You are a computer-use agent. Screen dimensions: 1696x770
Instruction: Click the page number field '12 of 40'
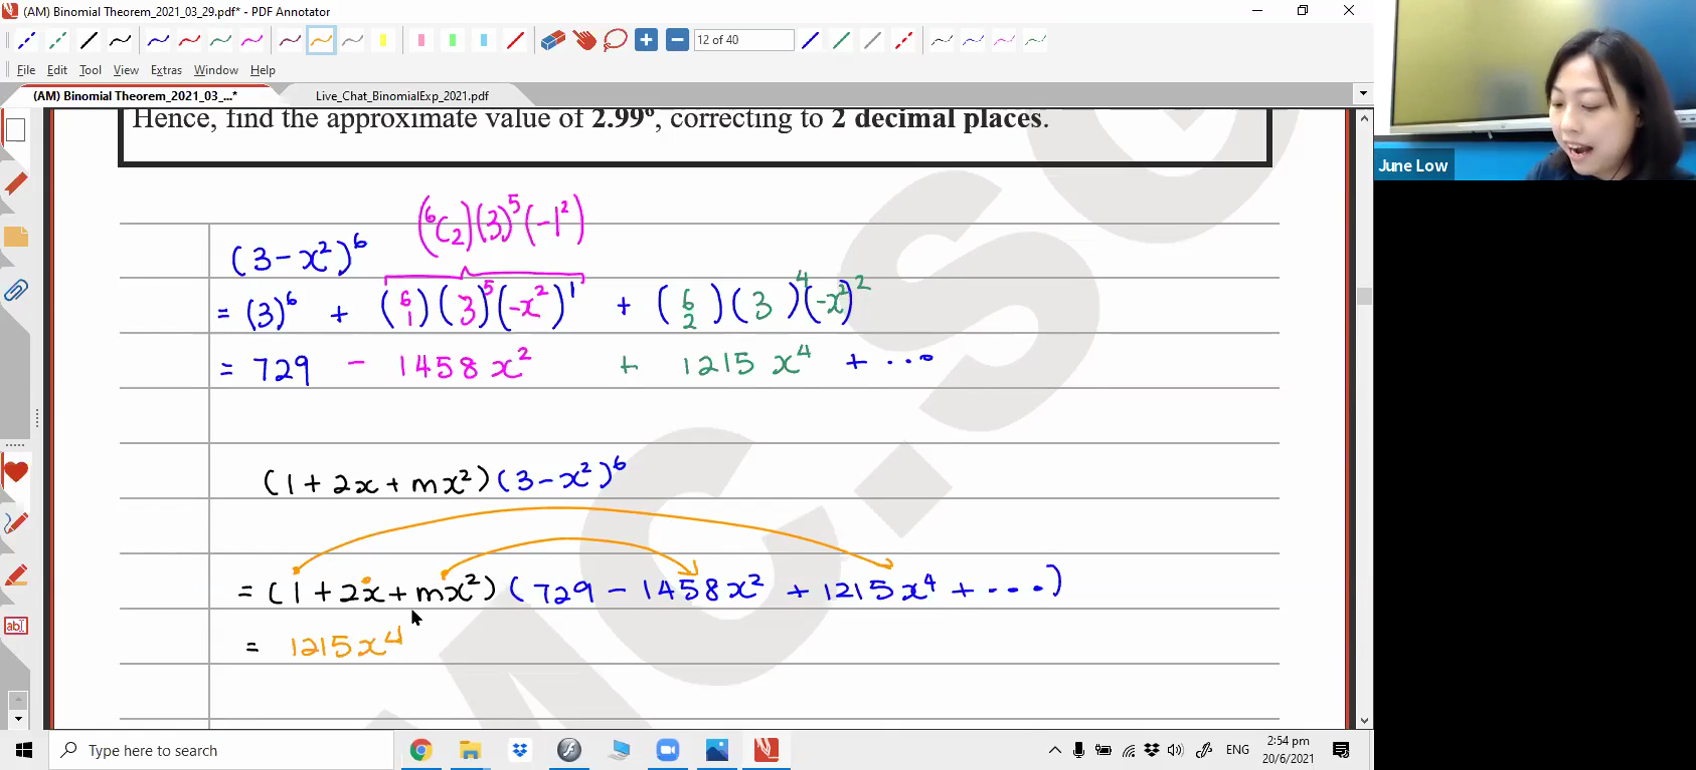coord(744,40)
